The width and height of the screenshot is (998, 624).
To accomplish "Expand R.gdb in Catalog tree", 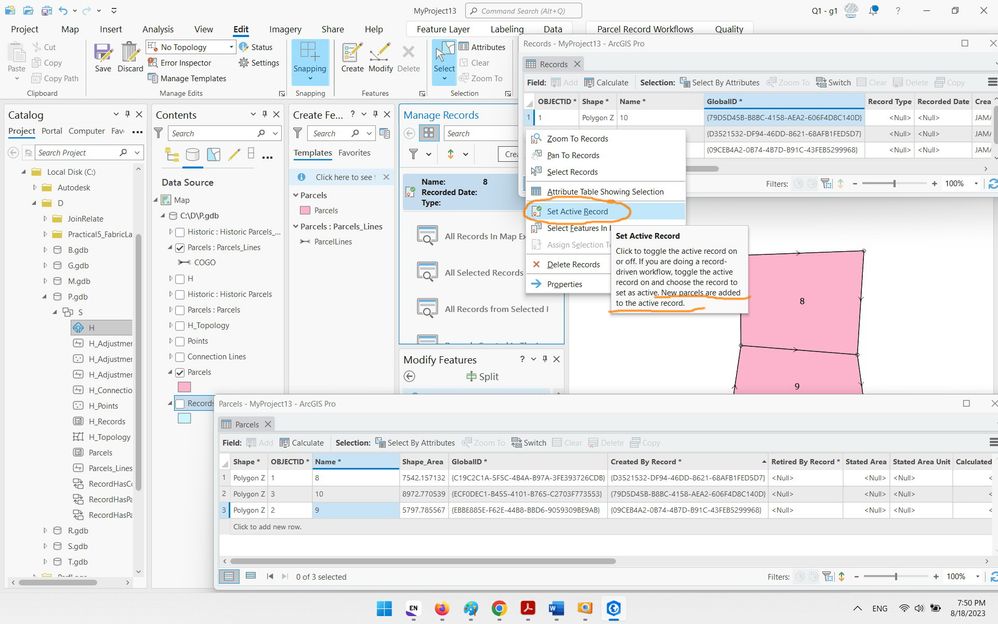I will [x=45, y=530].
